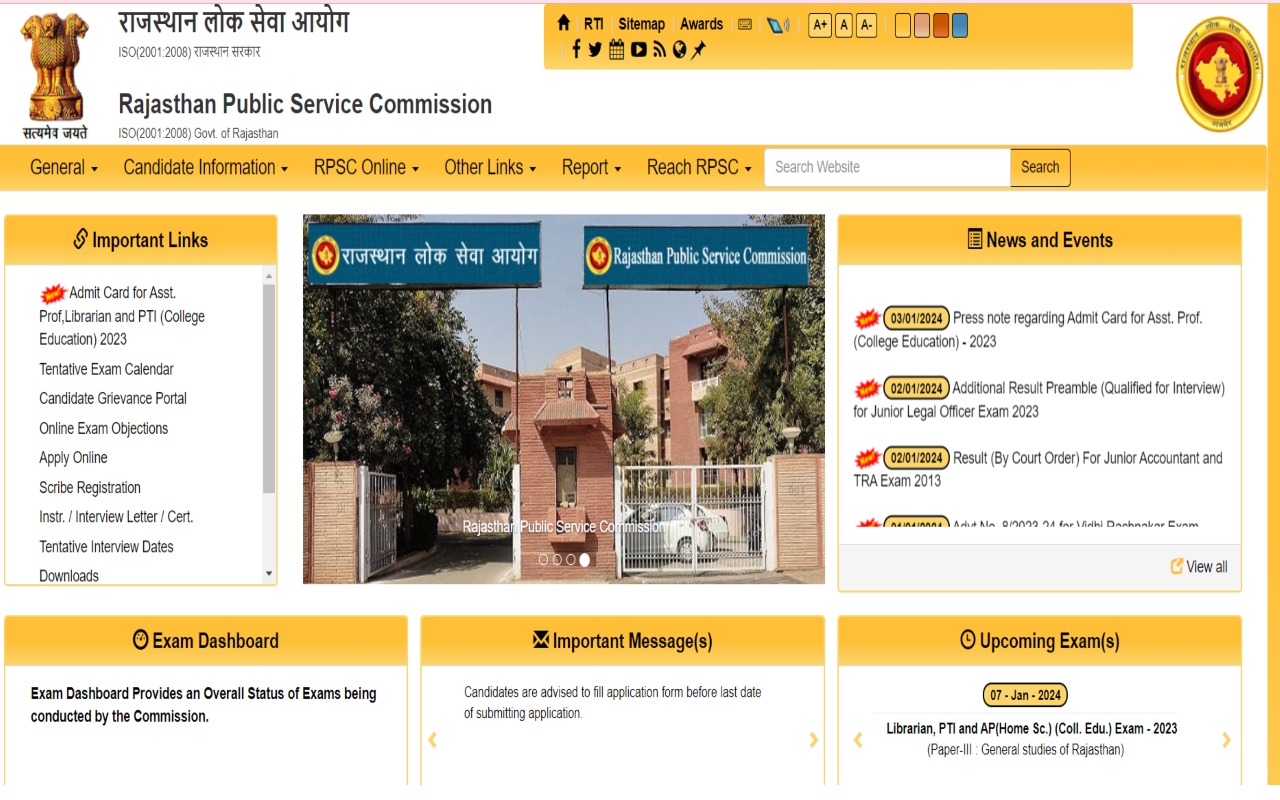Open Tentative Interview Dates link

coord(106,546)
